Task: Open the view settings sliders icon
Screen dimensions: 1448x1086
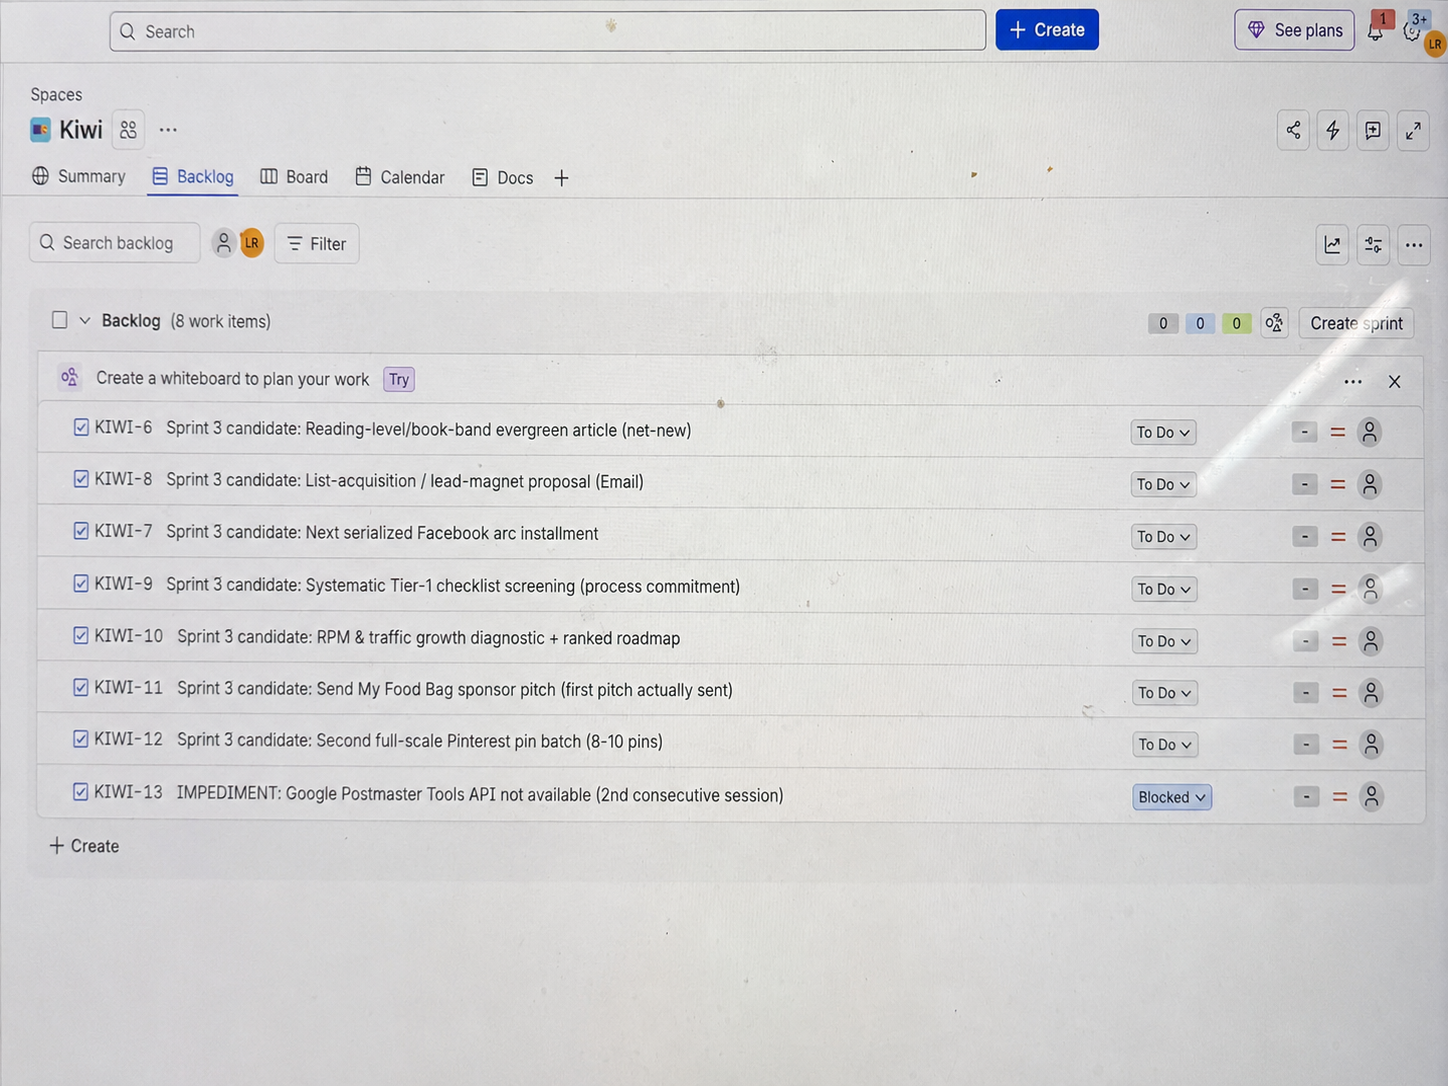Action: coord(1373,245)
